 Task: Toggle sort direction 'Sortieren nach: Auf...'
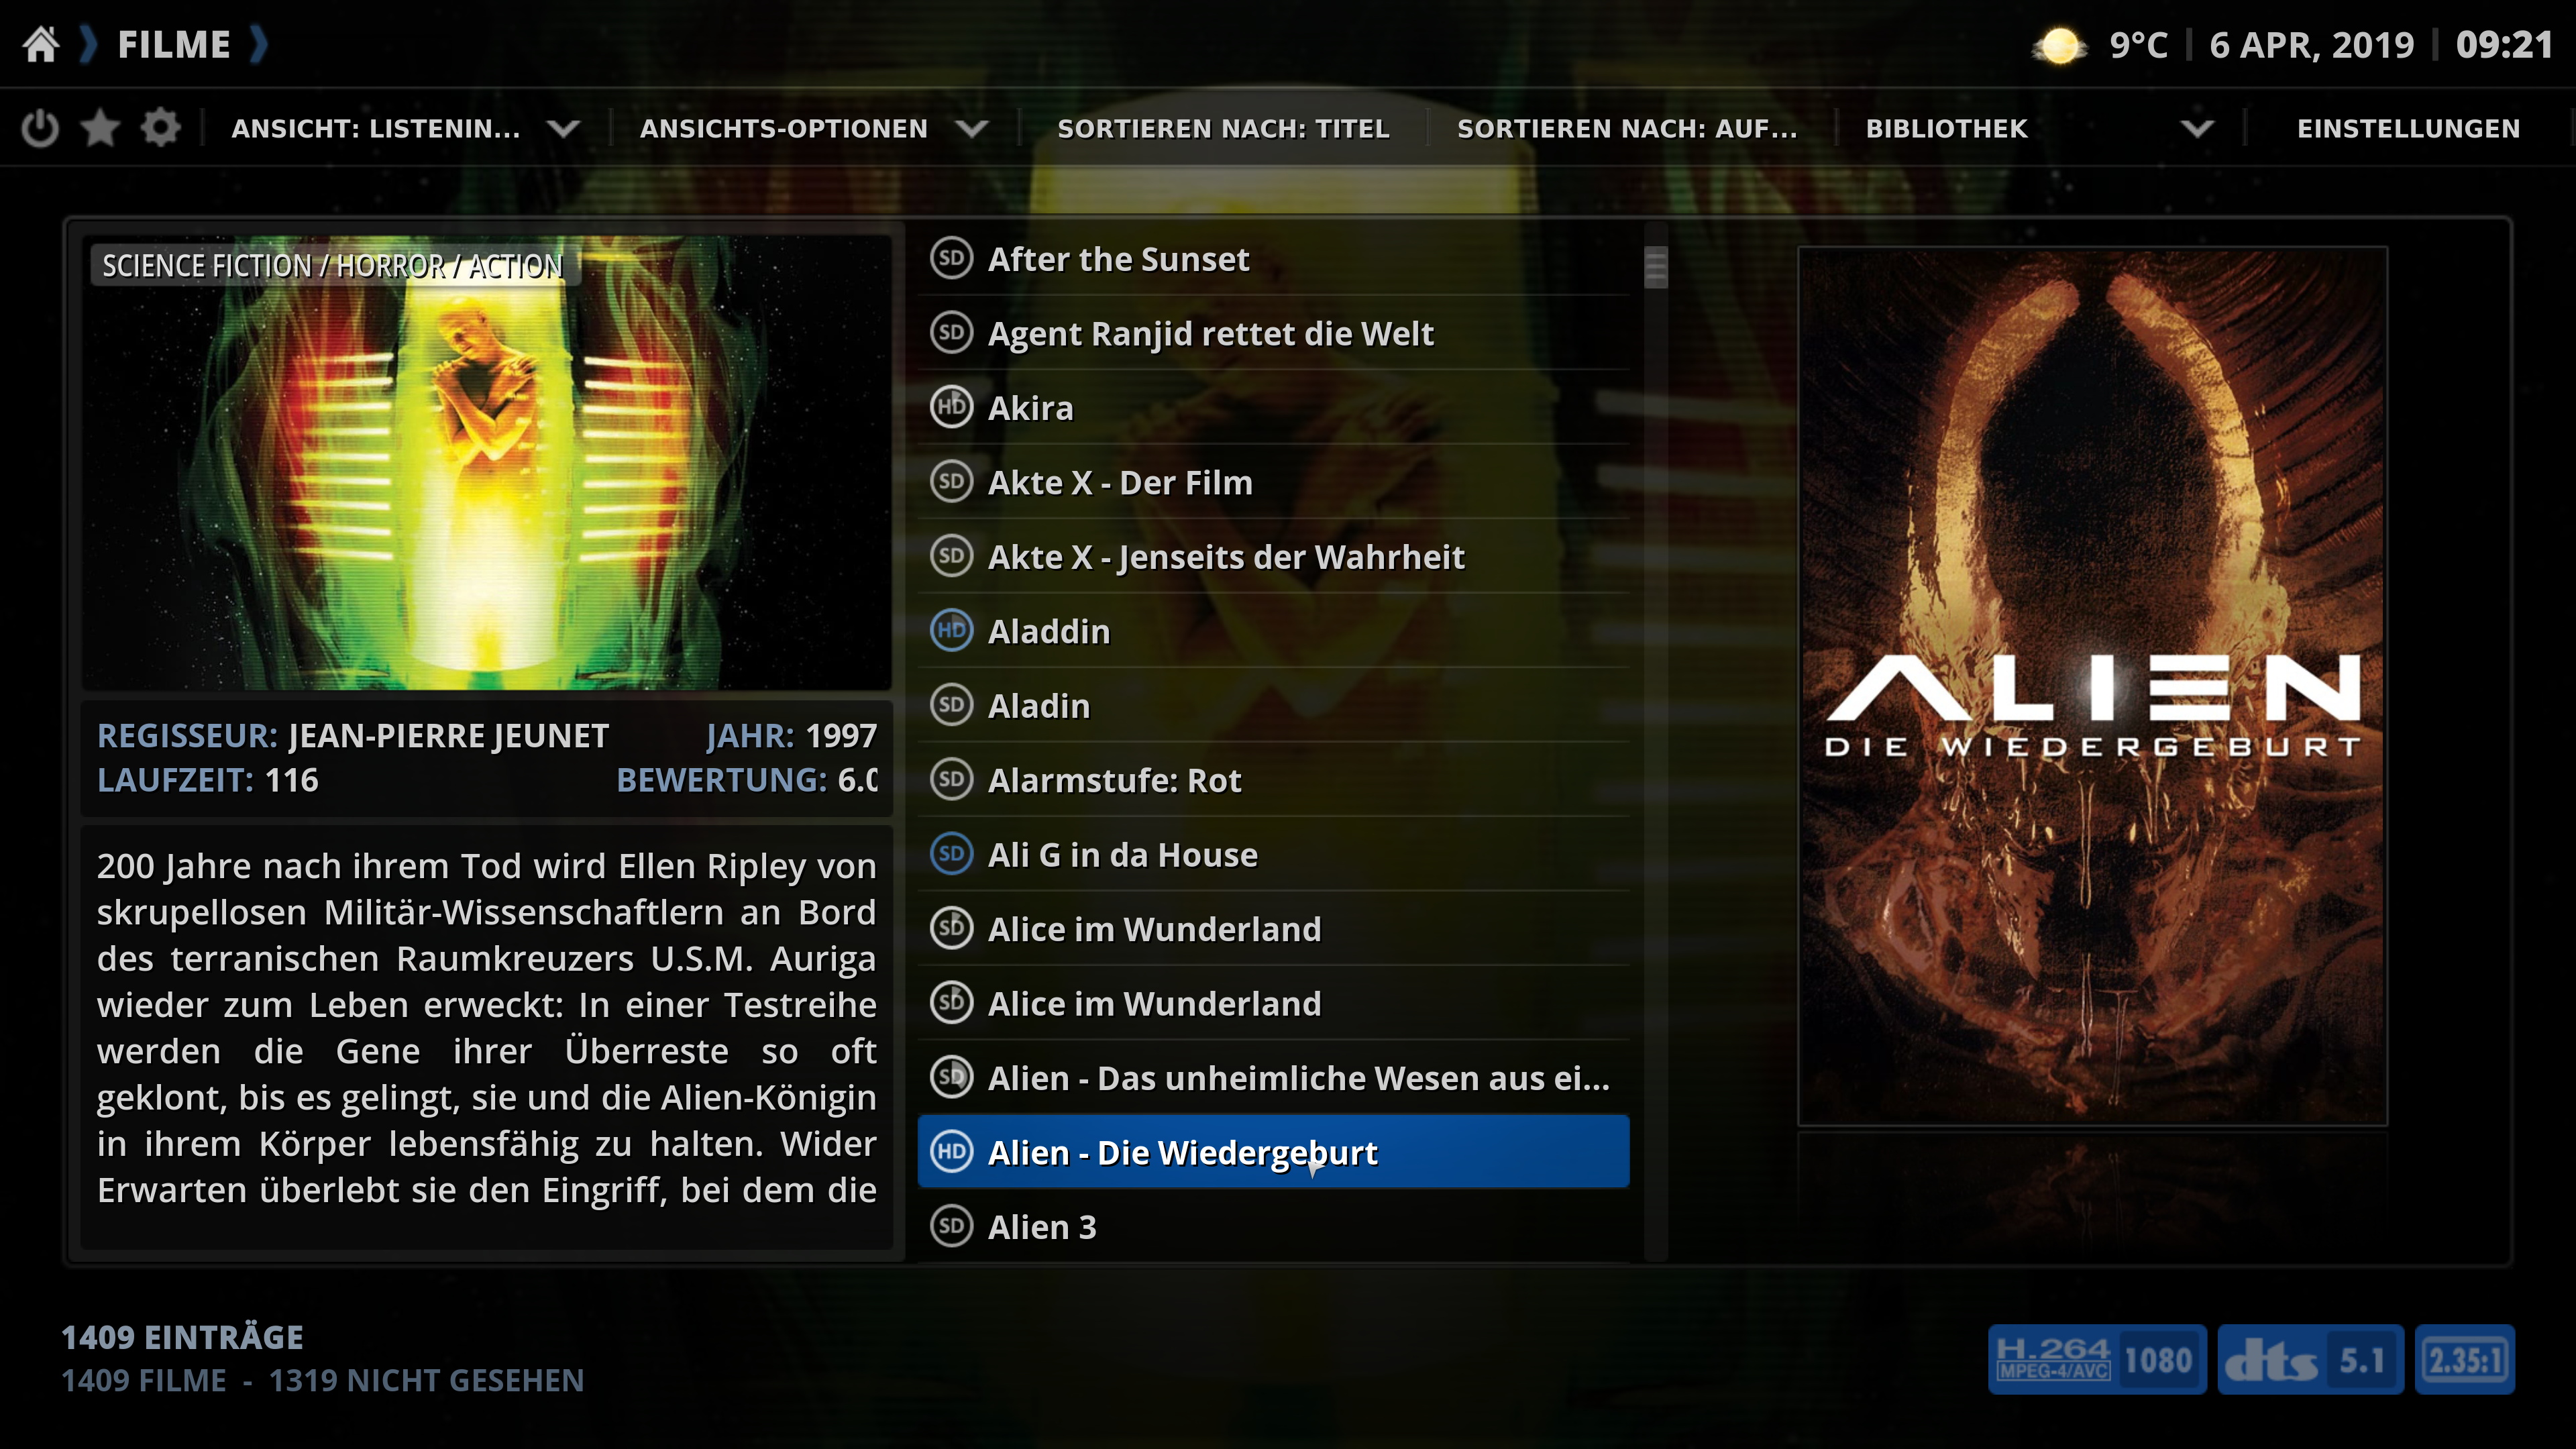click(x=1627, y=128)
